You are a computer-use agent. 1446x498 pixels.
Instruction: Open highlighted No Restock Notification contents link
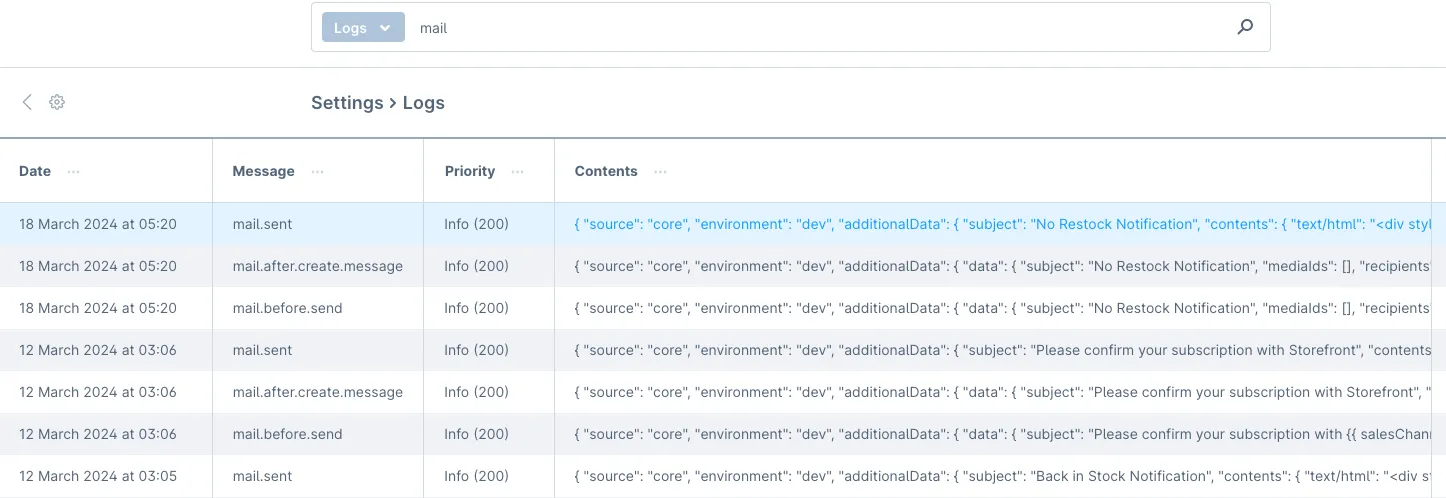click(x=1000, y=224)
